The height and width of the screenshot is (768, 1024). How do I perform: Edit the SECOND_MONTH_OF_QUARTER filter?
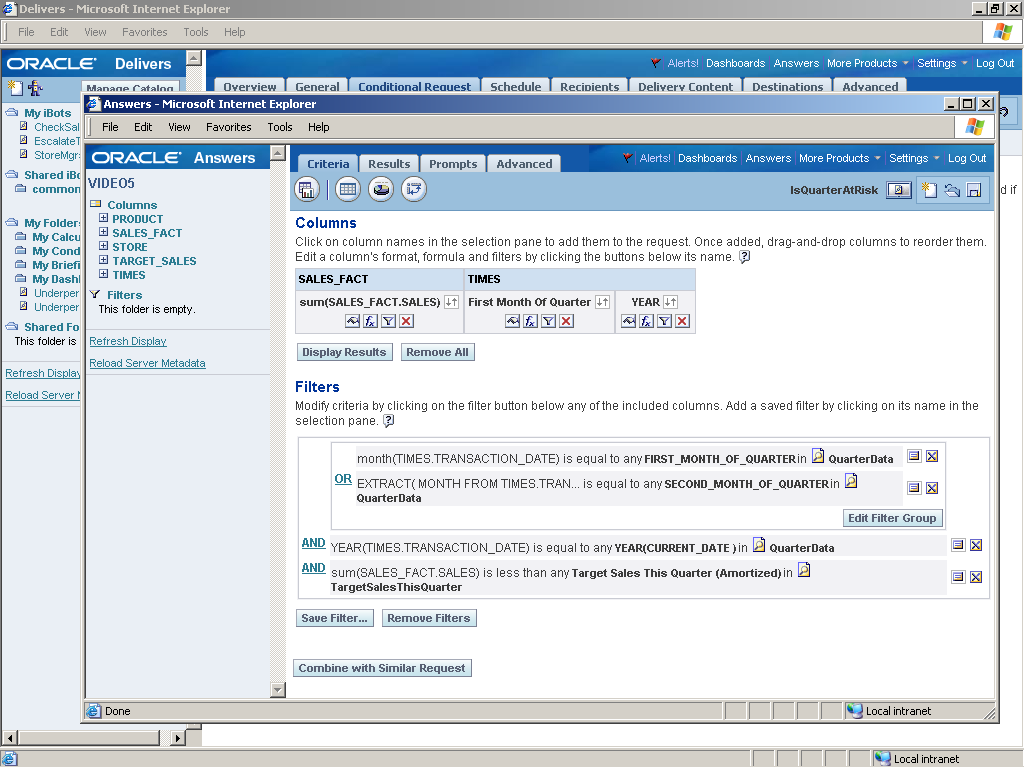click(914, 487)
